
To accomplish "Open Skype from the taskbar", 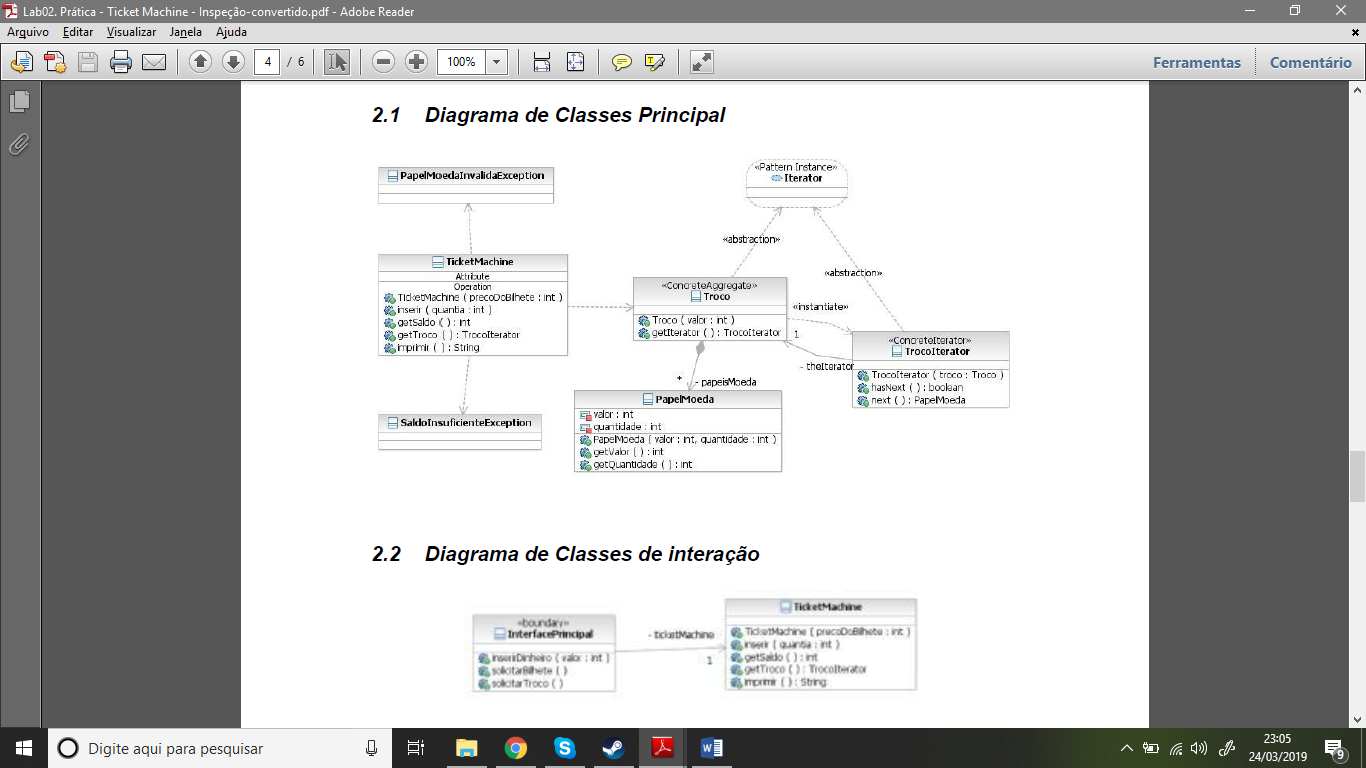I will coord(564,748).
